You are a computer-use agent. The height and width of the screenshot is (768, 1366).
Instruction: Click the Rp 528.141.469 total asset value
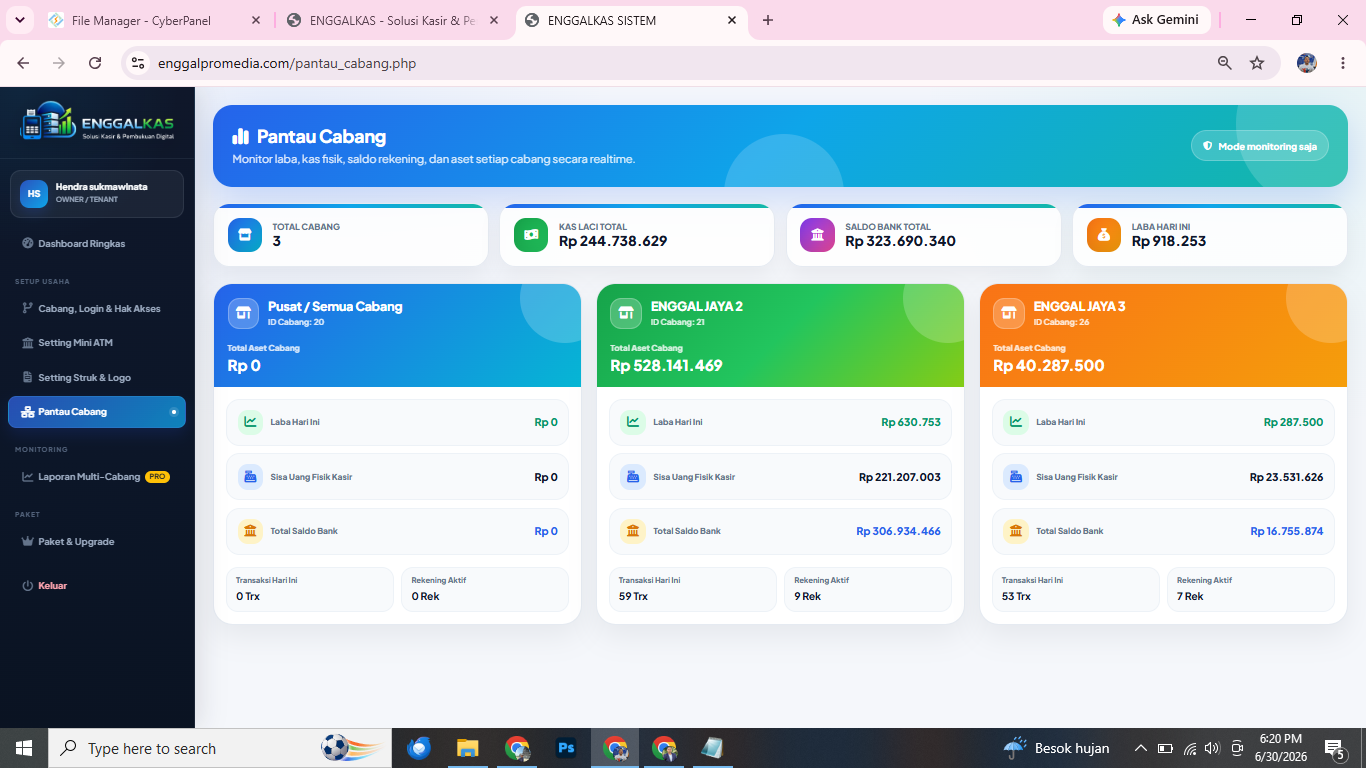tap(666, 366)
